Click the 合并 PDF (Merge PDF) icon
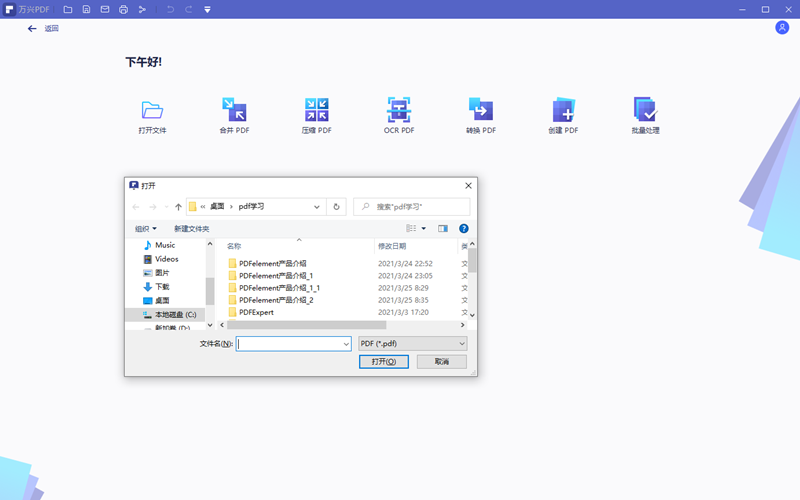Screen dimensions: 800x500 [234, 110]
